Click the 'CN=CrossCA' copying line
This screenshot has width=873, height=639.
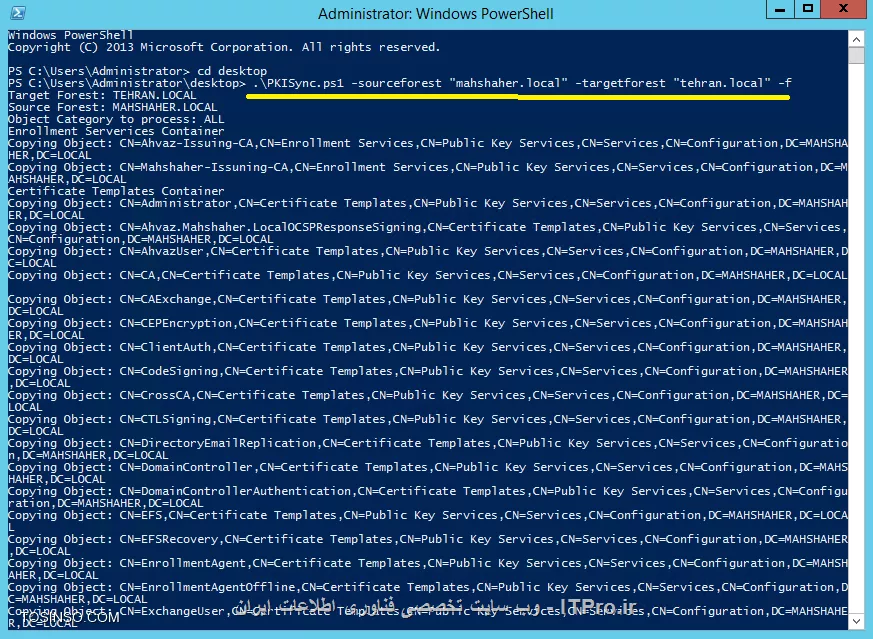[x=428, y=401]
